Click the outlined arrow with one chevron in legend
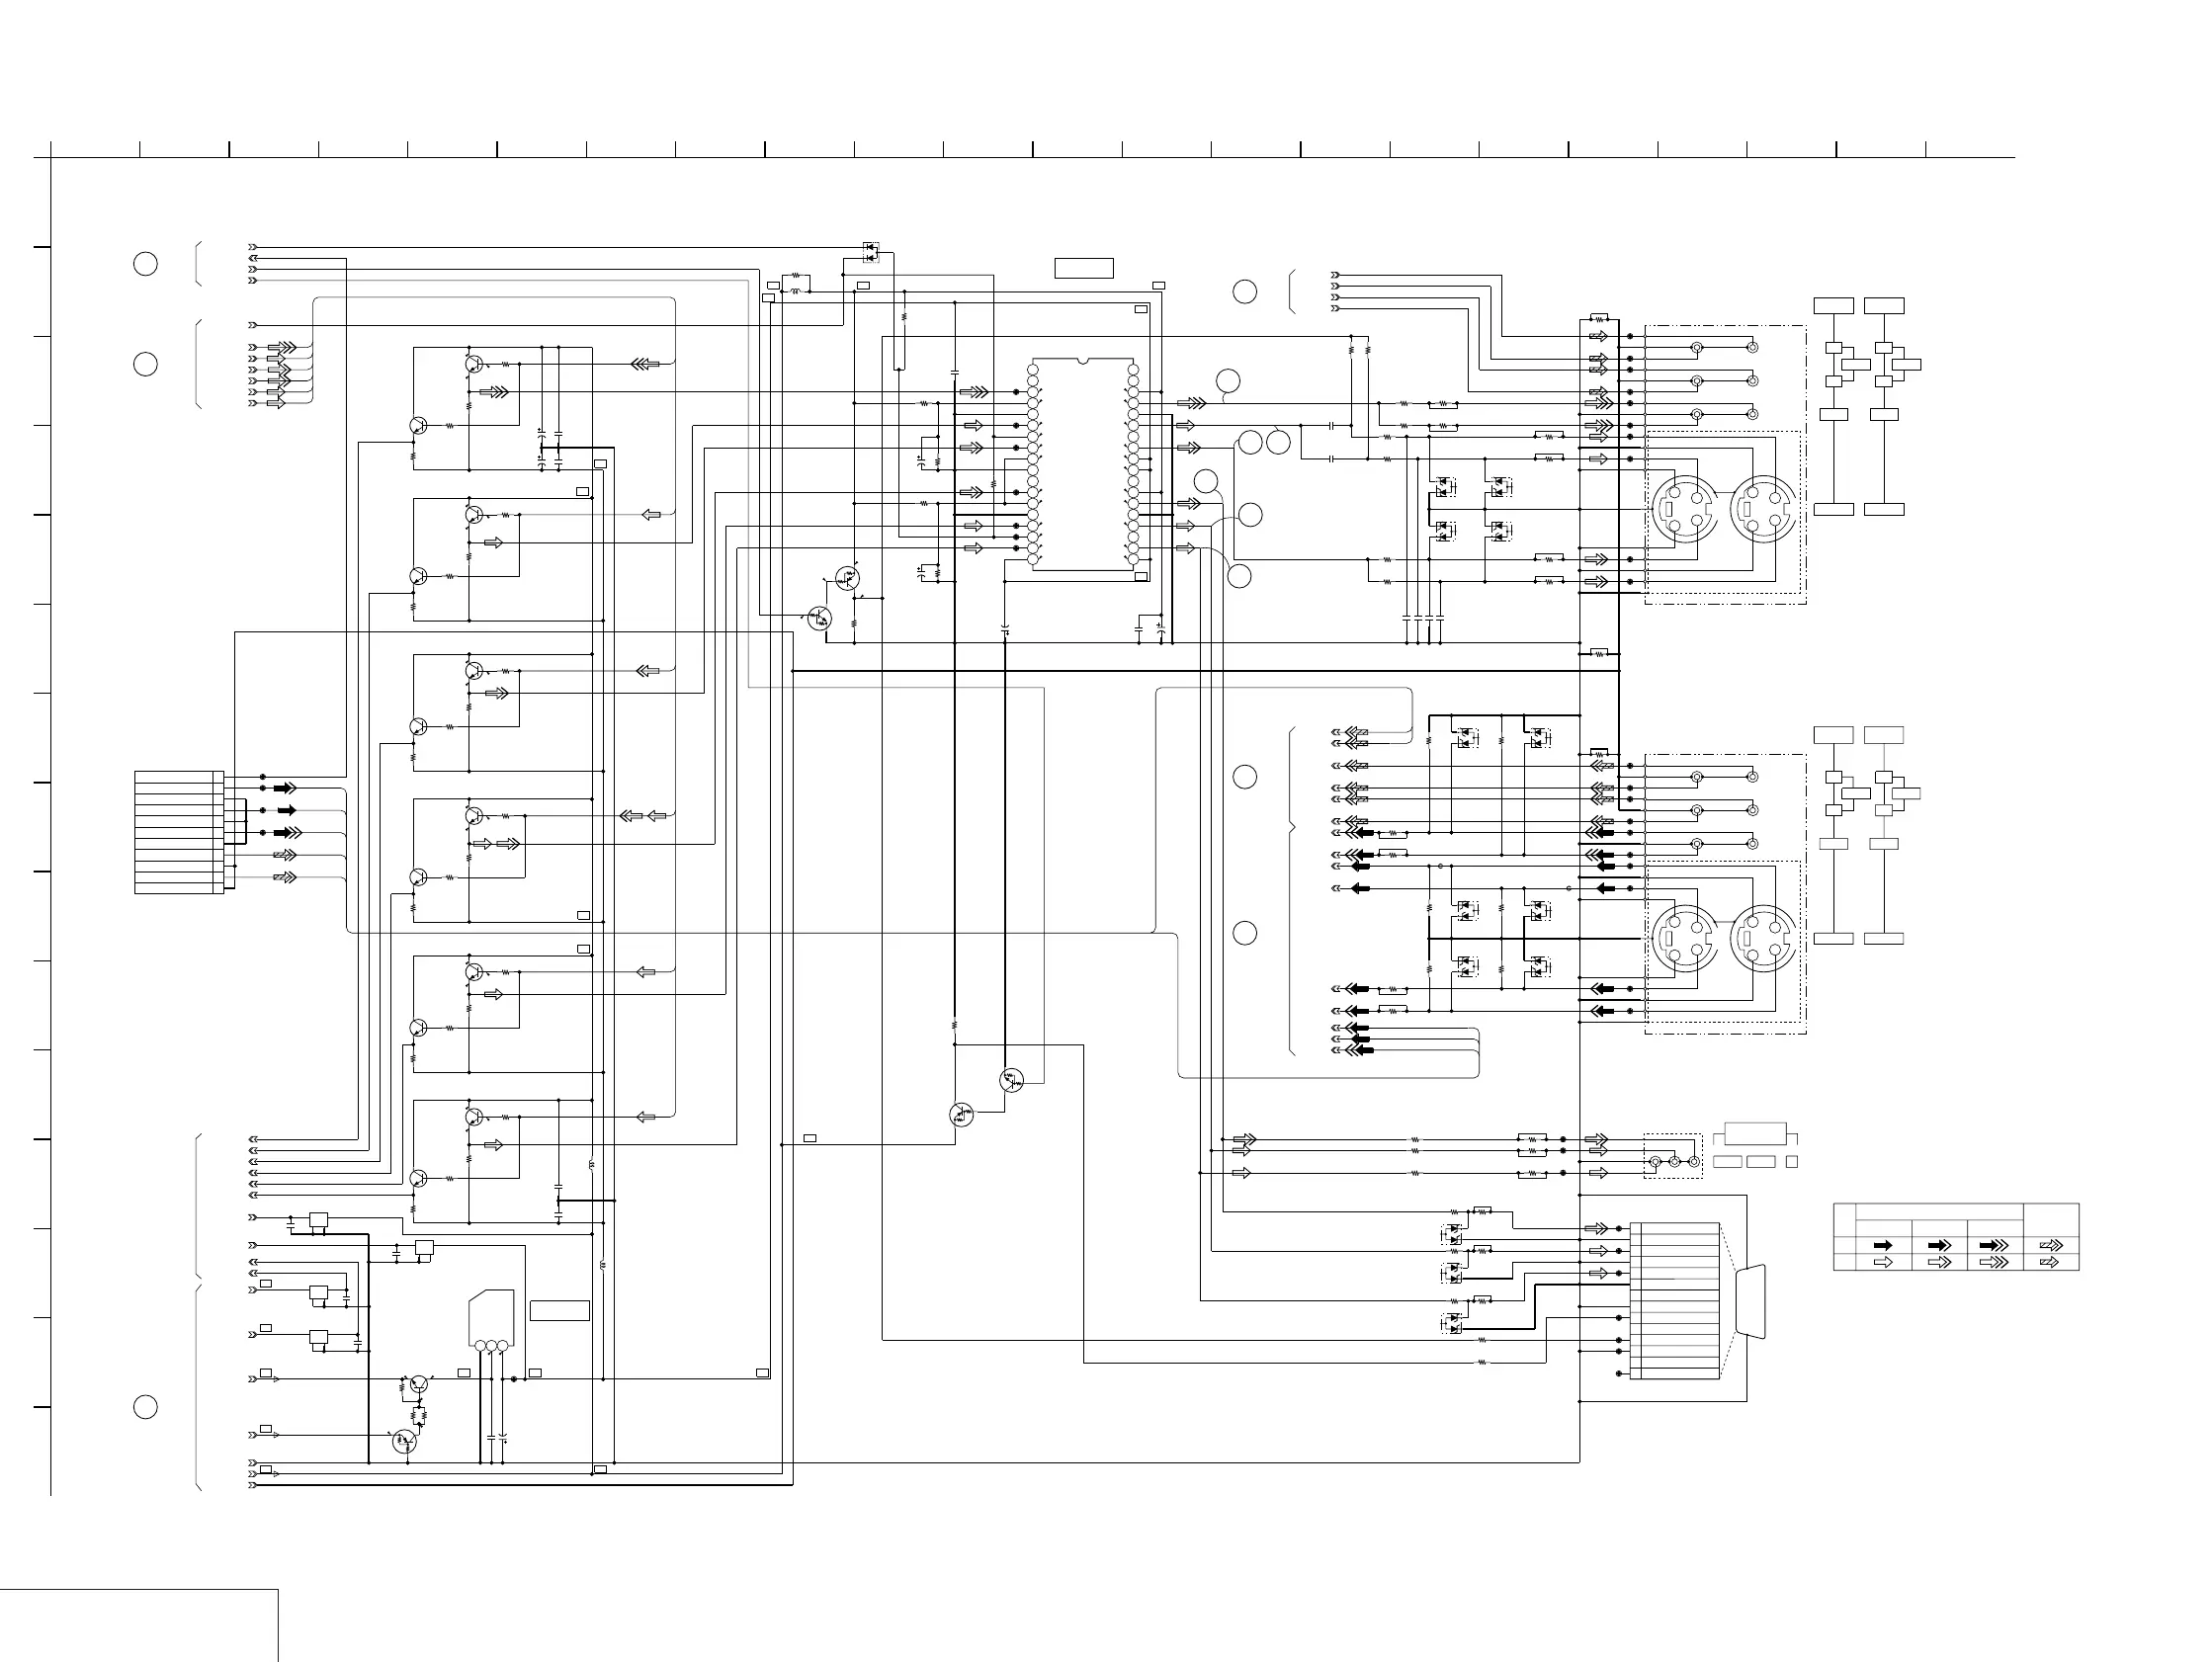2212x1662 pixels. tap(1939, 1262)
